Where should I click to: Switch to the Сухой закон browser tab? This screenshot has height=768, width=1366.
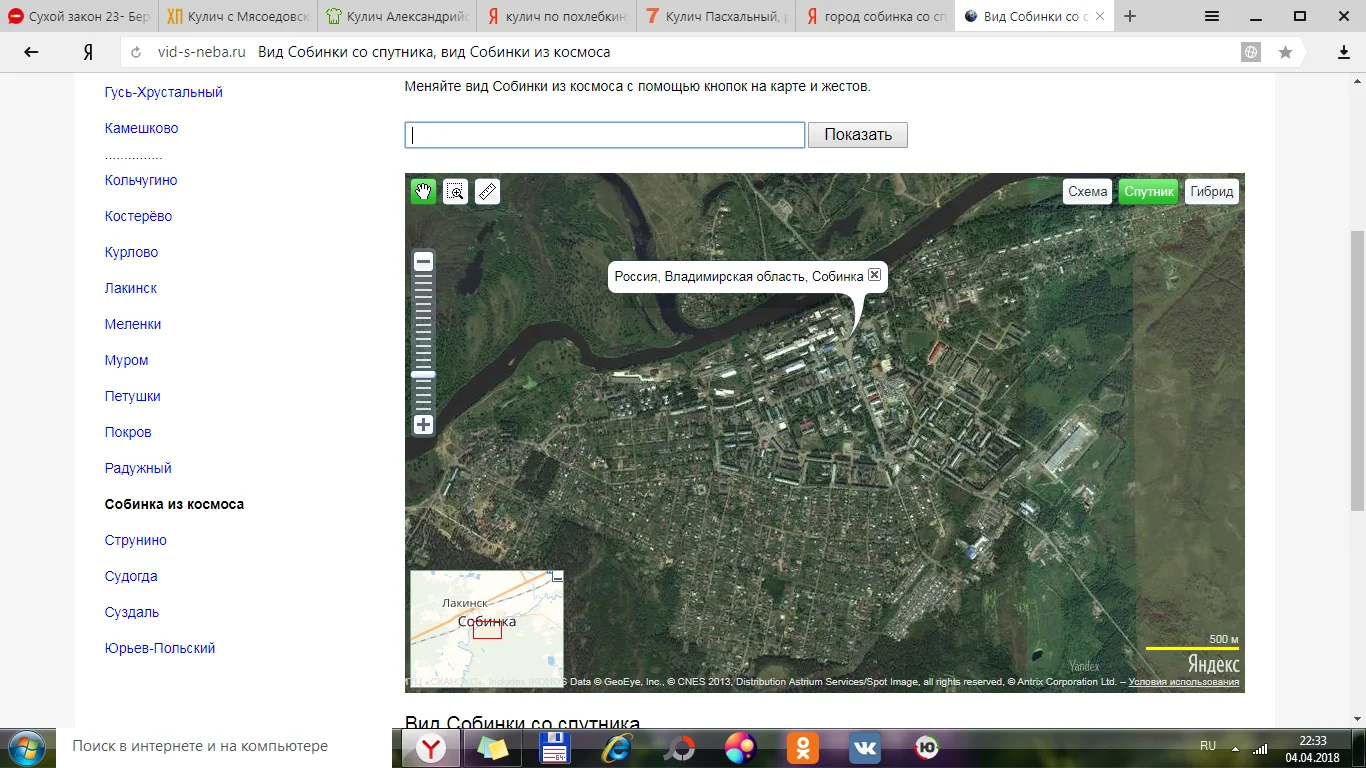point(78,17)
